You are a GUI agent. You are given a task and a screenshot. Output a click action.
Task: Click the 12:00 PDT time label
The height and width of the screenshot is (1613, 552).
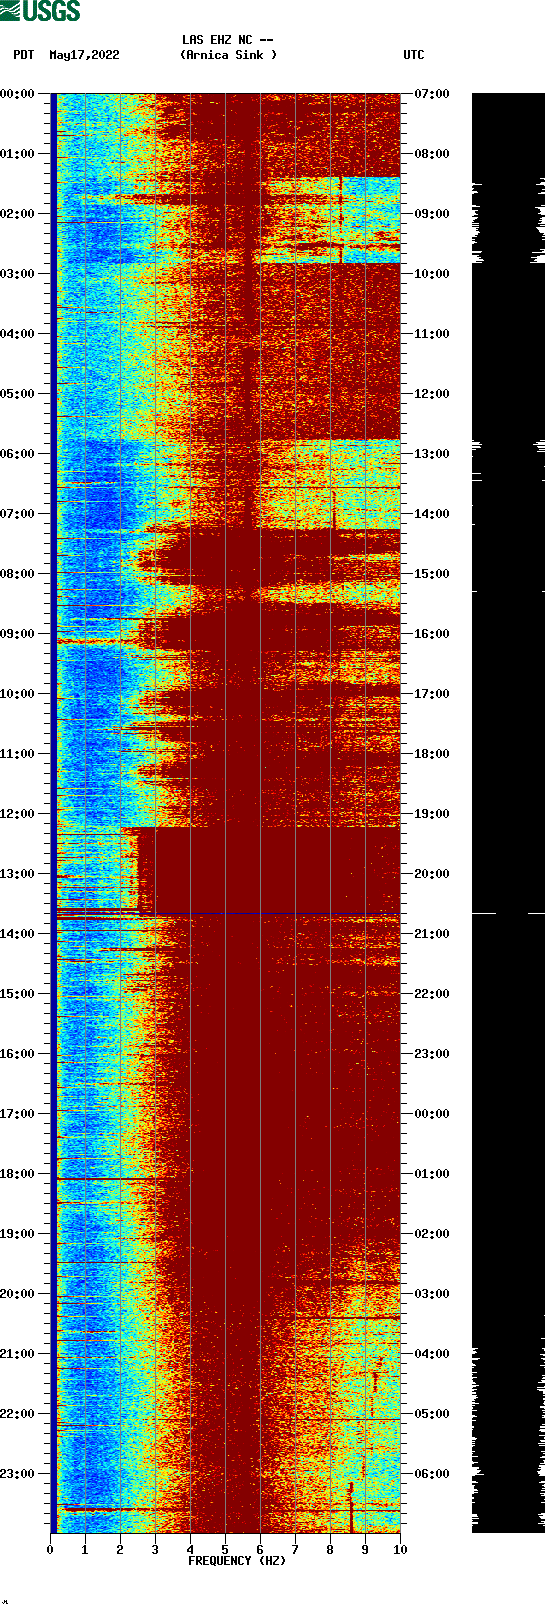click(x=18, y=814)
